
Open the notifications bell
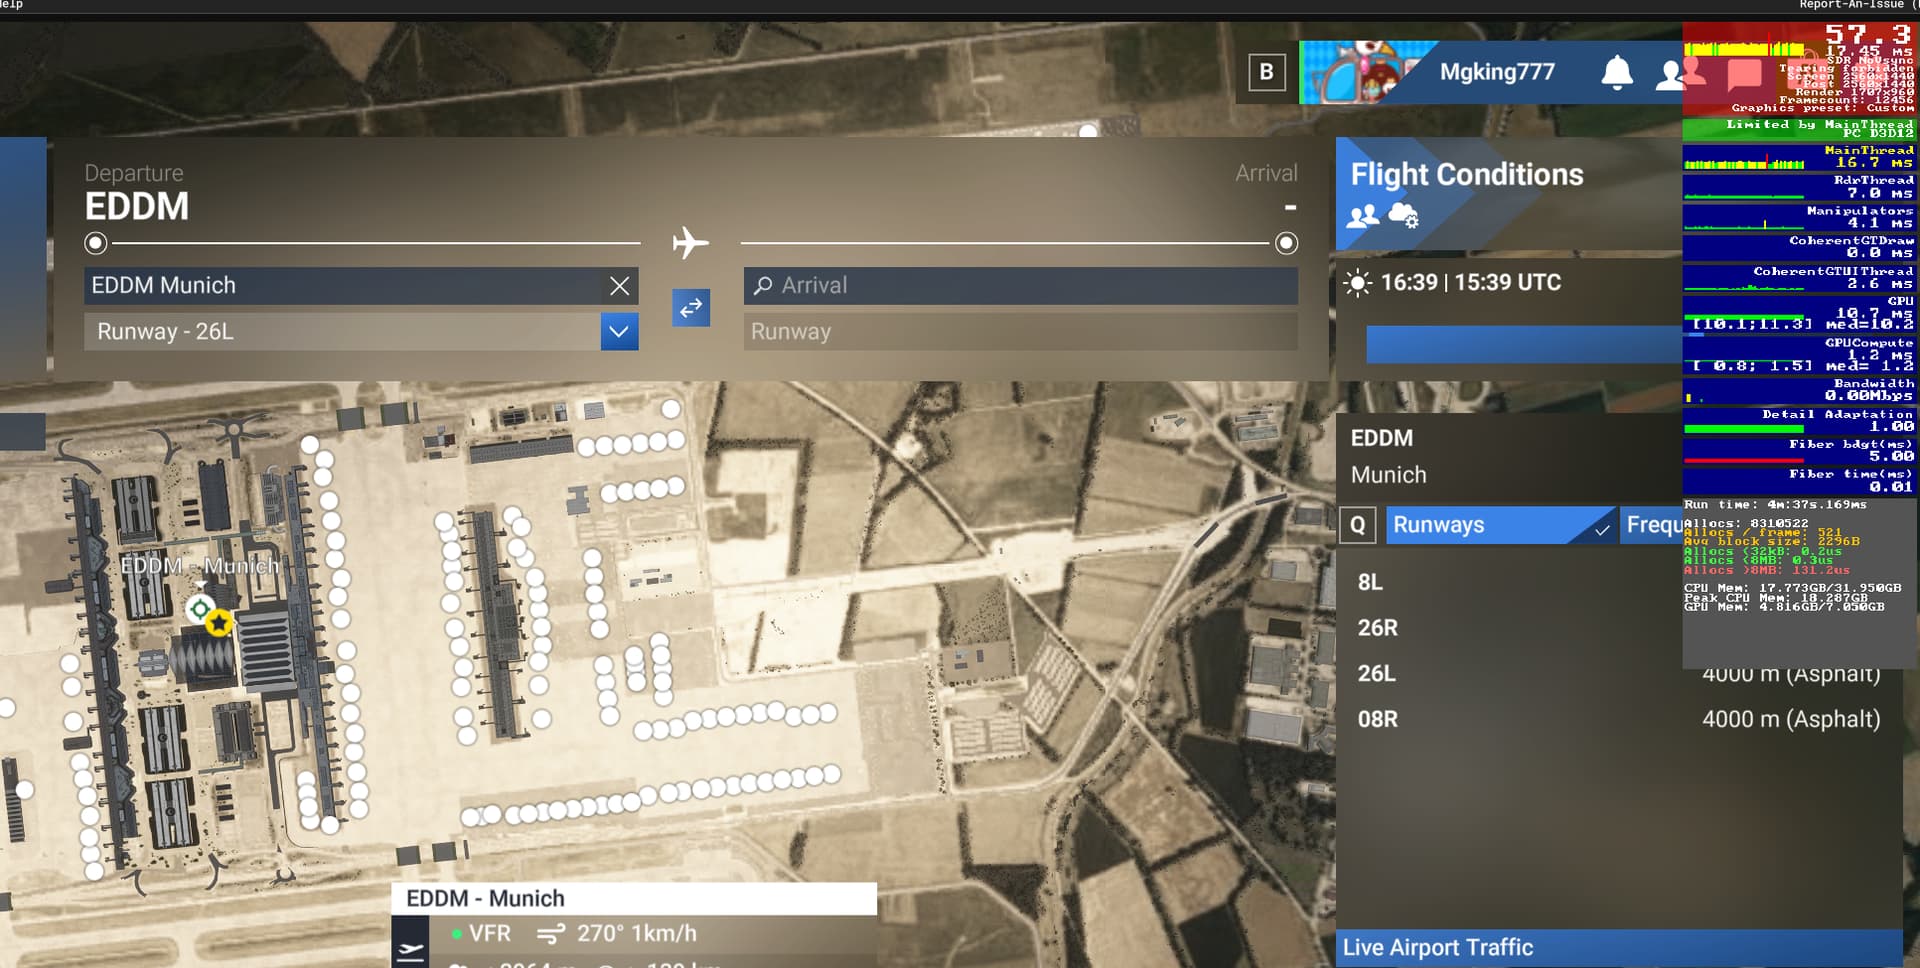point(1617,73)
